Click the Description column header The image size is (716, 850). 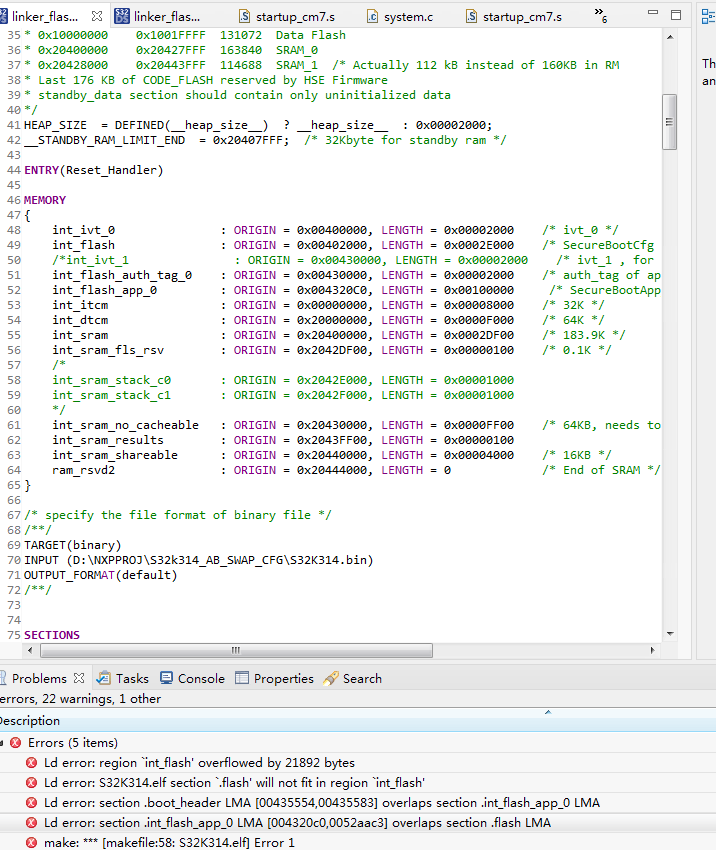pos(358,721)
